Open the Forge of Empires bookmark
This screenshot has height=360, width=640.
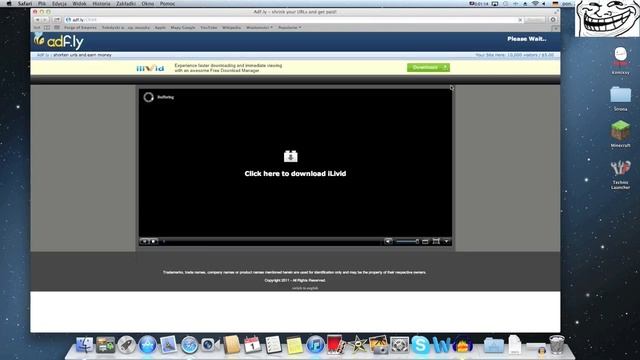tap(80, 27)
